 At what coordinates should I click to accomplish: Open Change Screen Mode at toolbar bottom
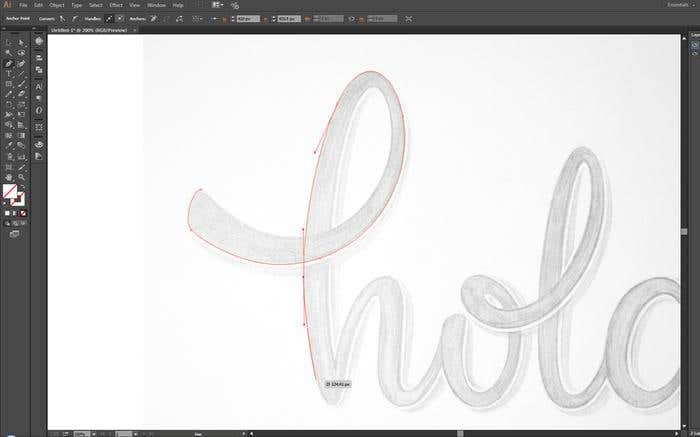pos(15,233)
